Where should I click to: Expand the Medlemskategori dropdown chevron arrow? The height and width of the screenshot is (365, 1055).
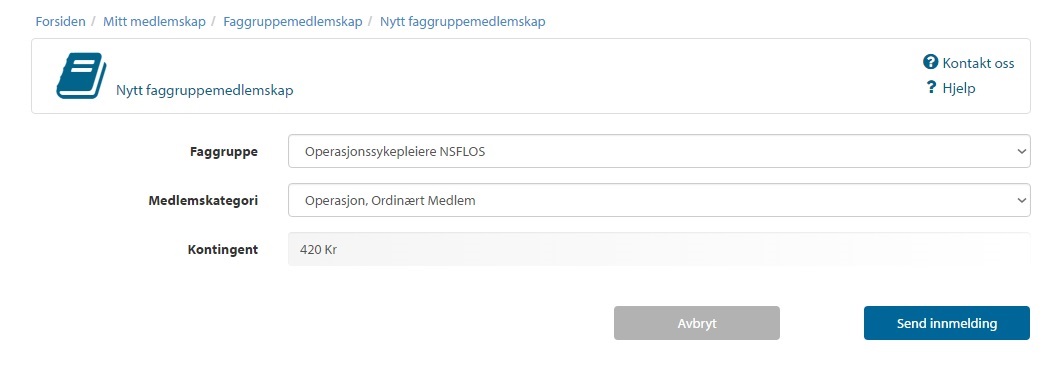1021,200
